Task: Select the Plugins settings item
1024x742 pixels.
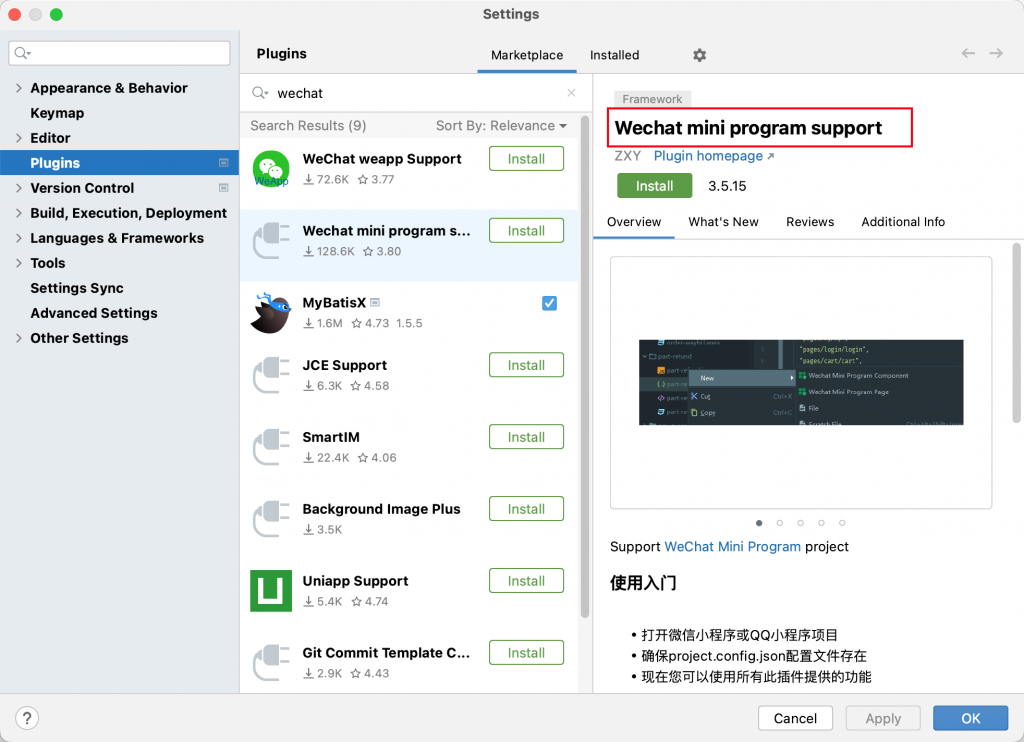Action: pos(120,163)
